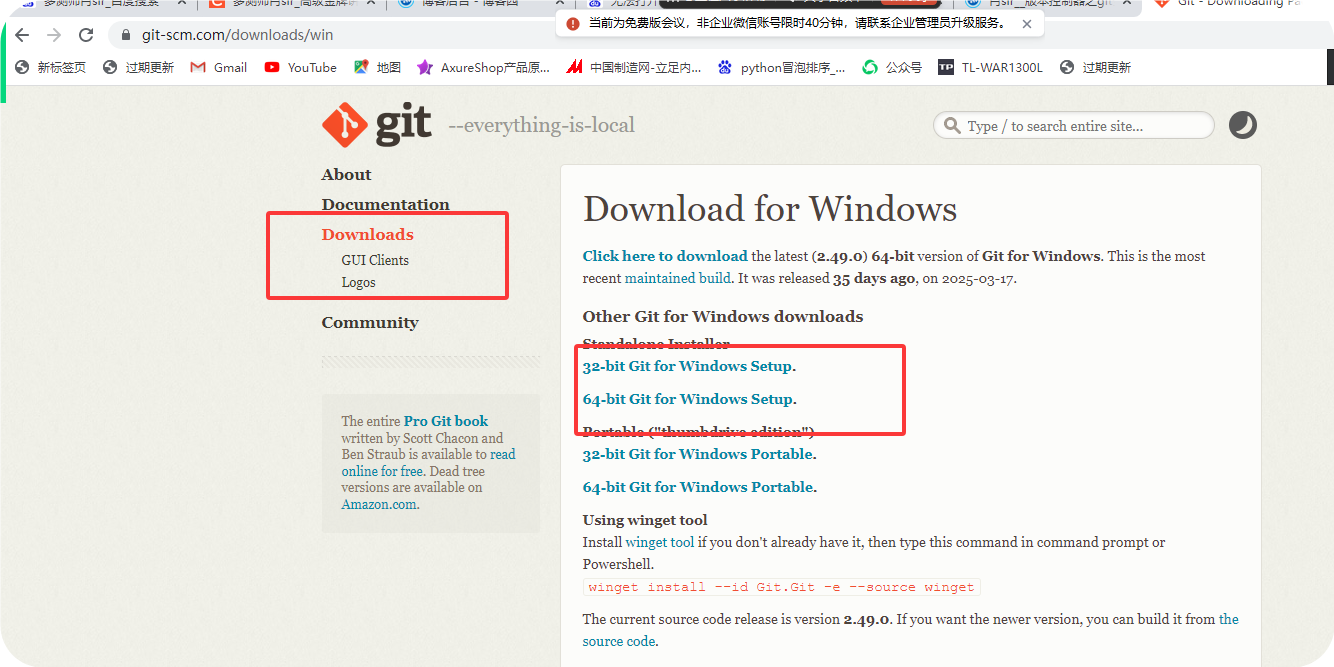Download 64-bit Git for Windows Setup

687,399
